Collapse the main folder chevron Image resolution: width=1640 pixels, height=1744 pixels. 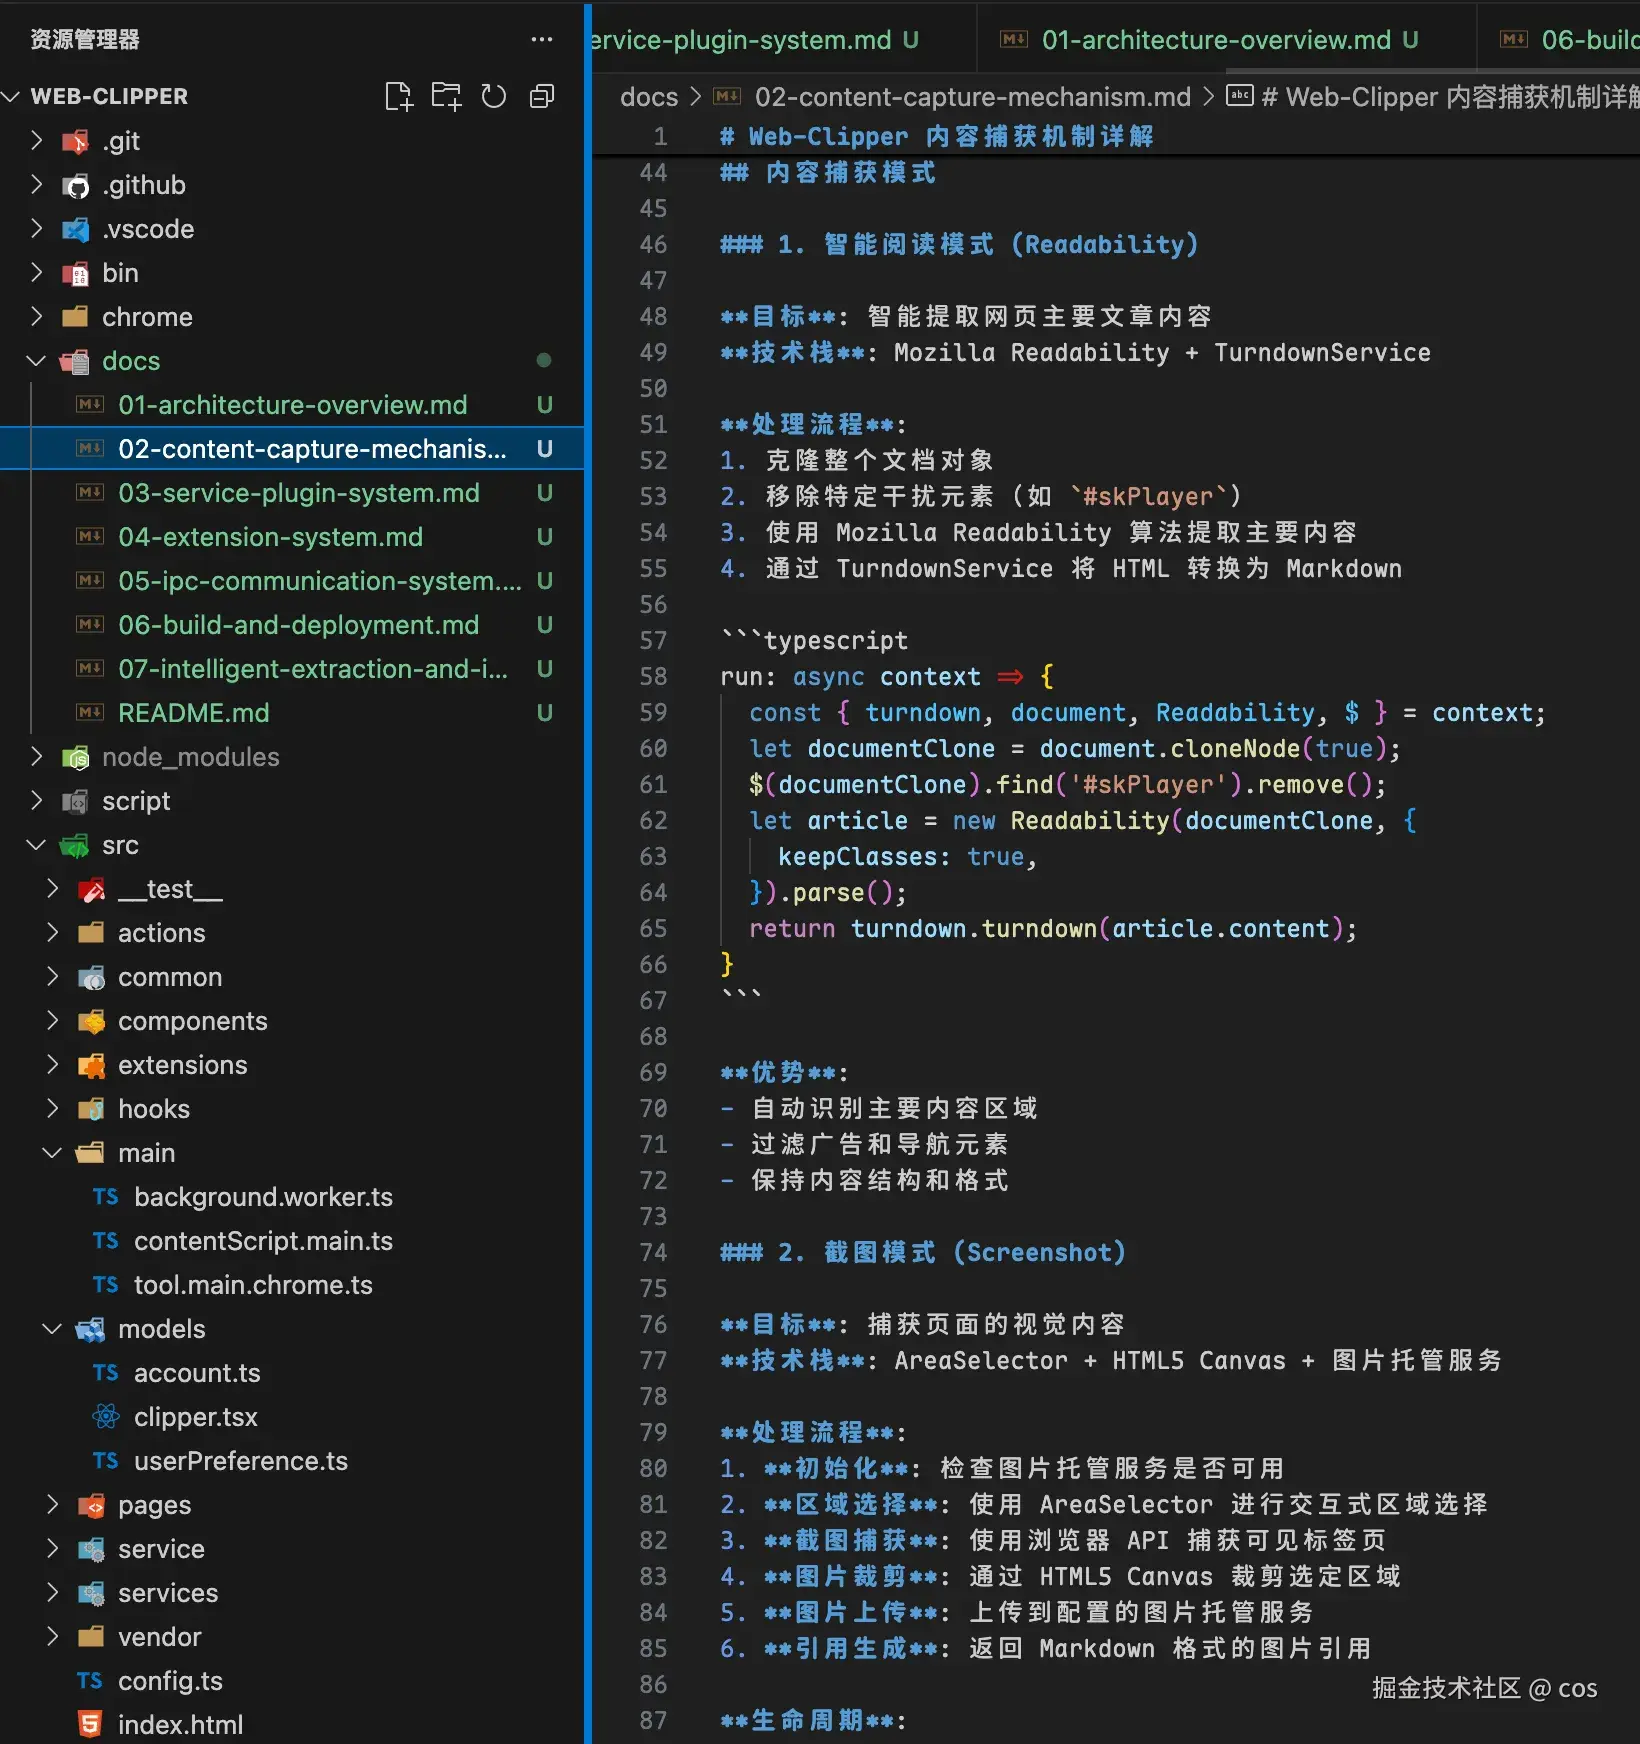53,1153
